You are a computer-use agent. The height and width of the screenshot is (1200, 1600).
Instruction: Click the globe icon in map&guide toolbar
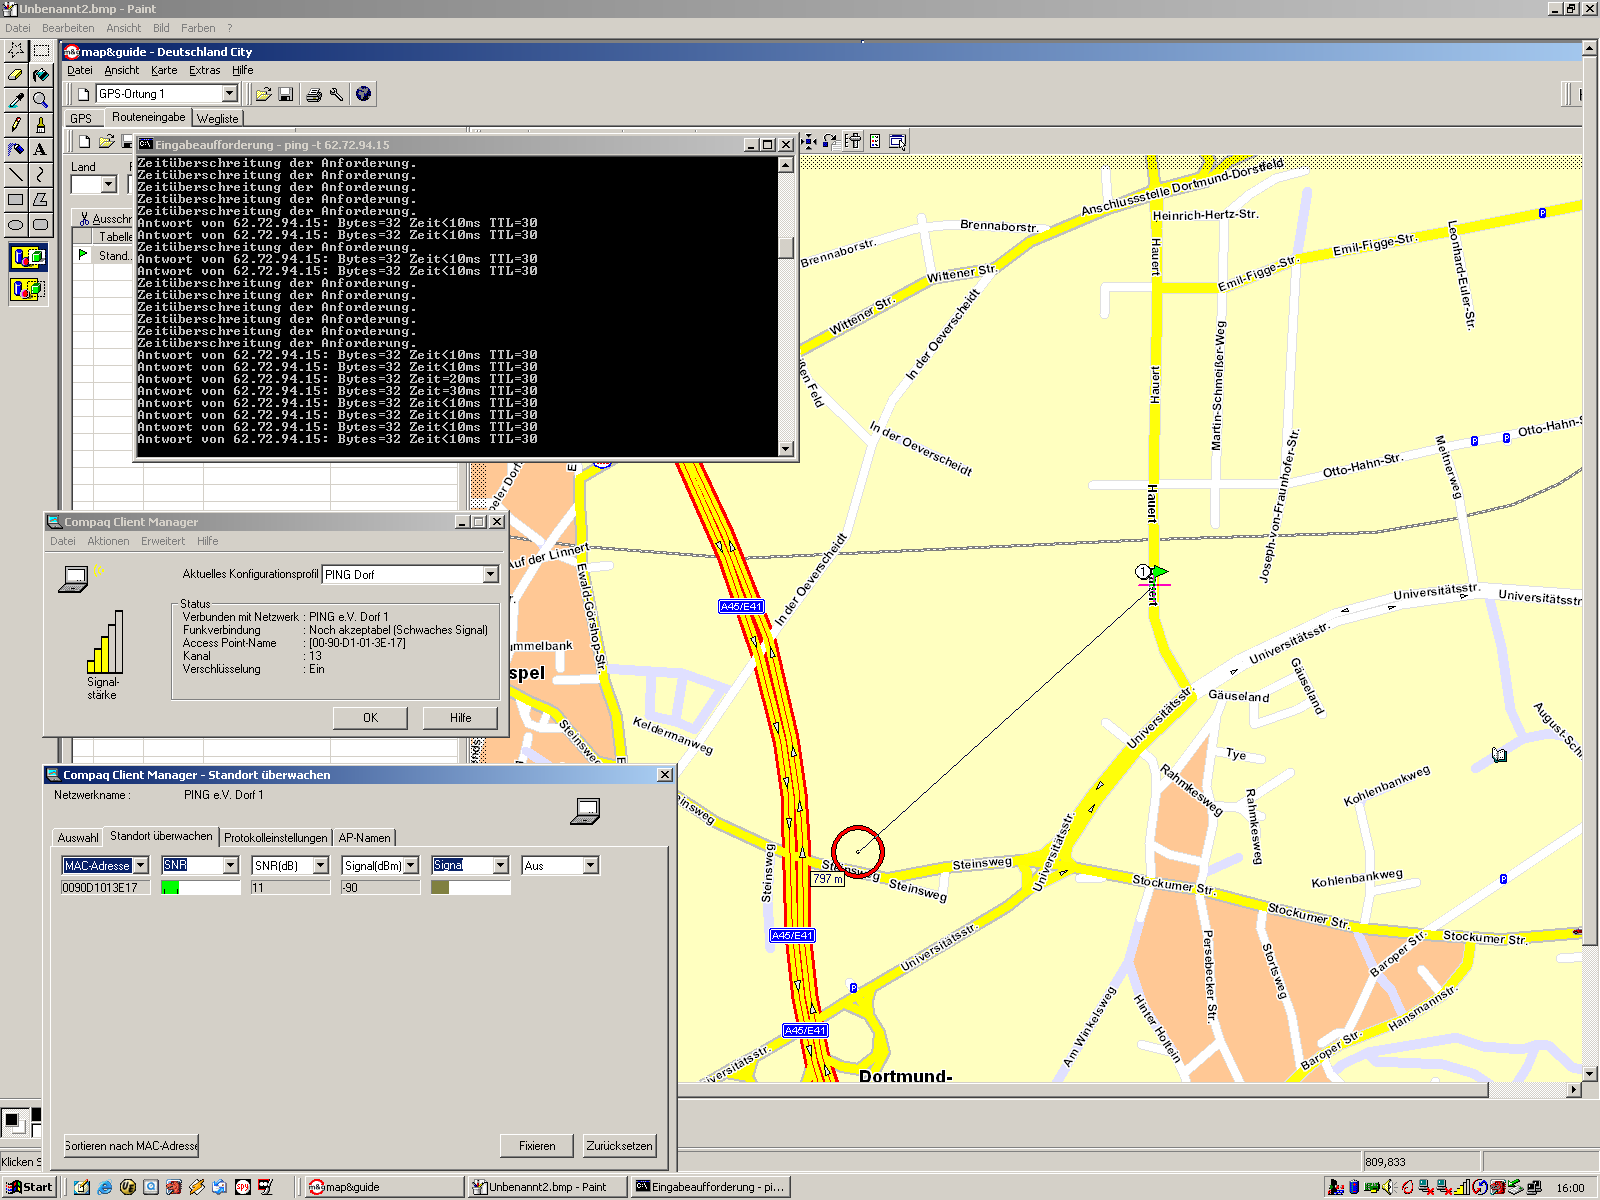[364, 94]
